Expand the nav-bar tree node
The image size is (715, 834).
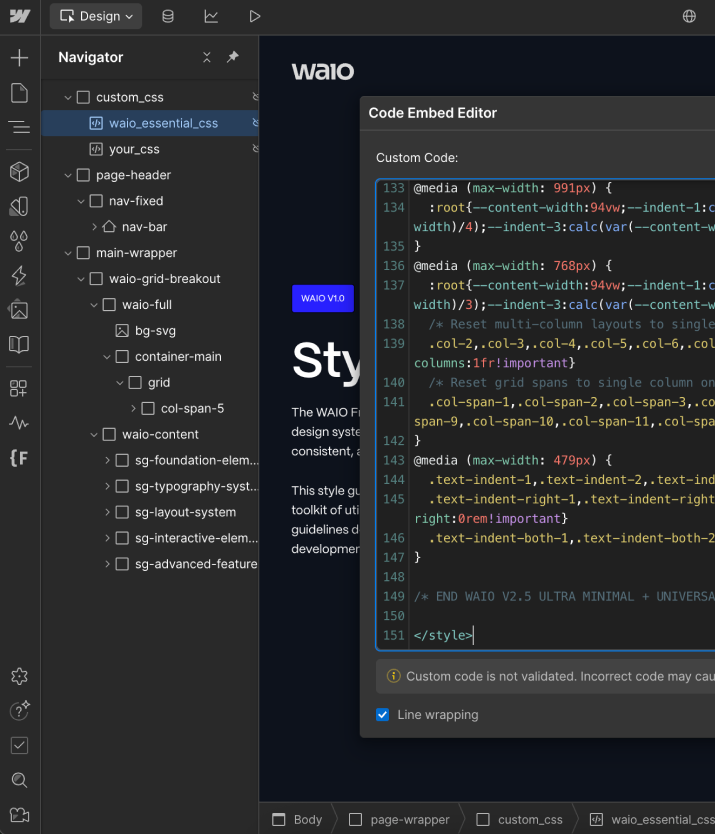click(x=94, y=227)
